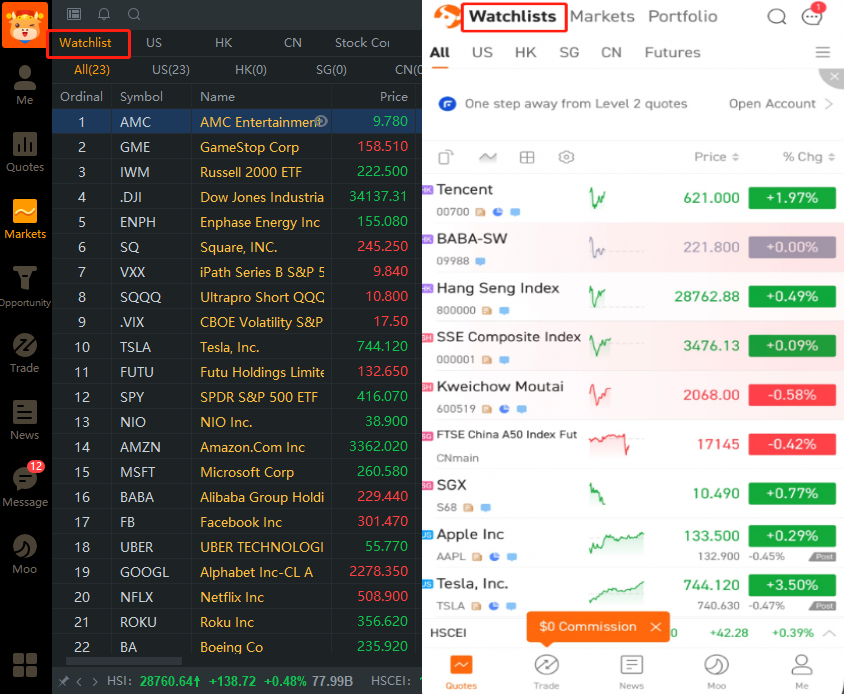Toggle the eye icon on AMC row

pyautogui.click(x=321, y=121)
